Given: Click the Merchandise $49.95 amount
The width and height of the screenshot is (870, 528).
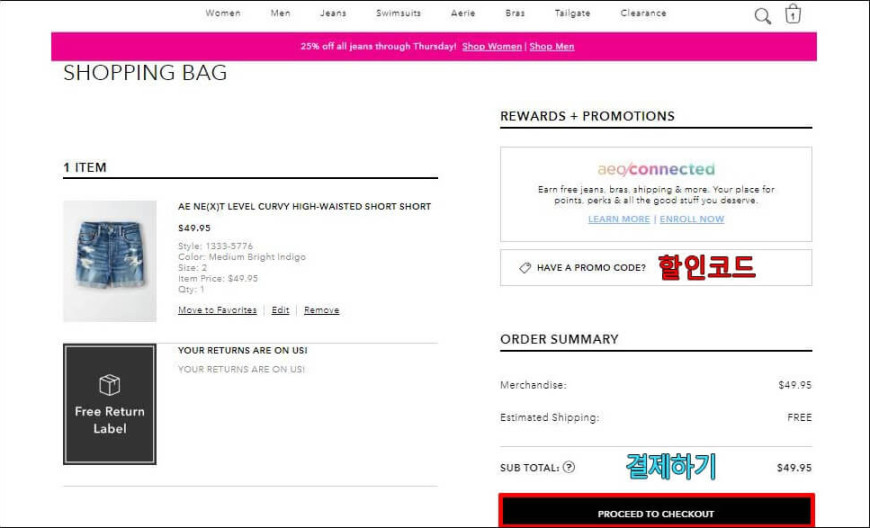Looking at the screenshot, I should pos(795,385).
